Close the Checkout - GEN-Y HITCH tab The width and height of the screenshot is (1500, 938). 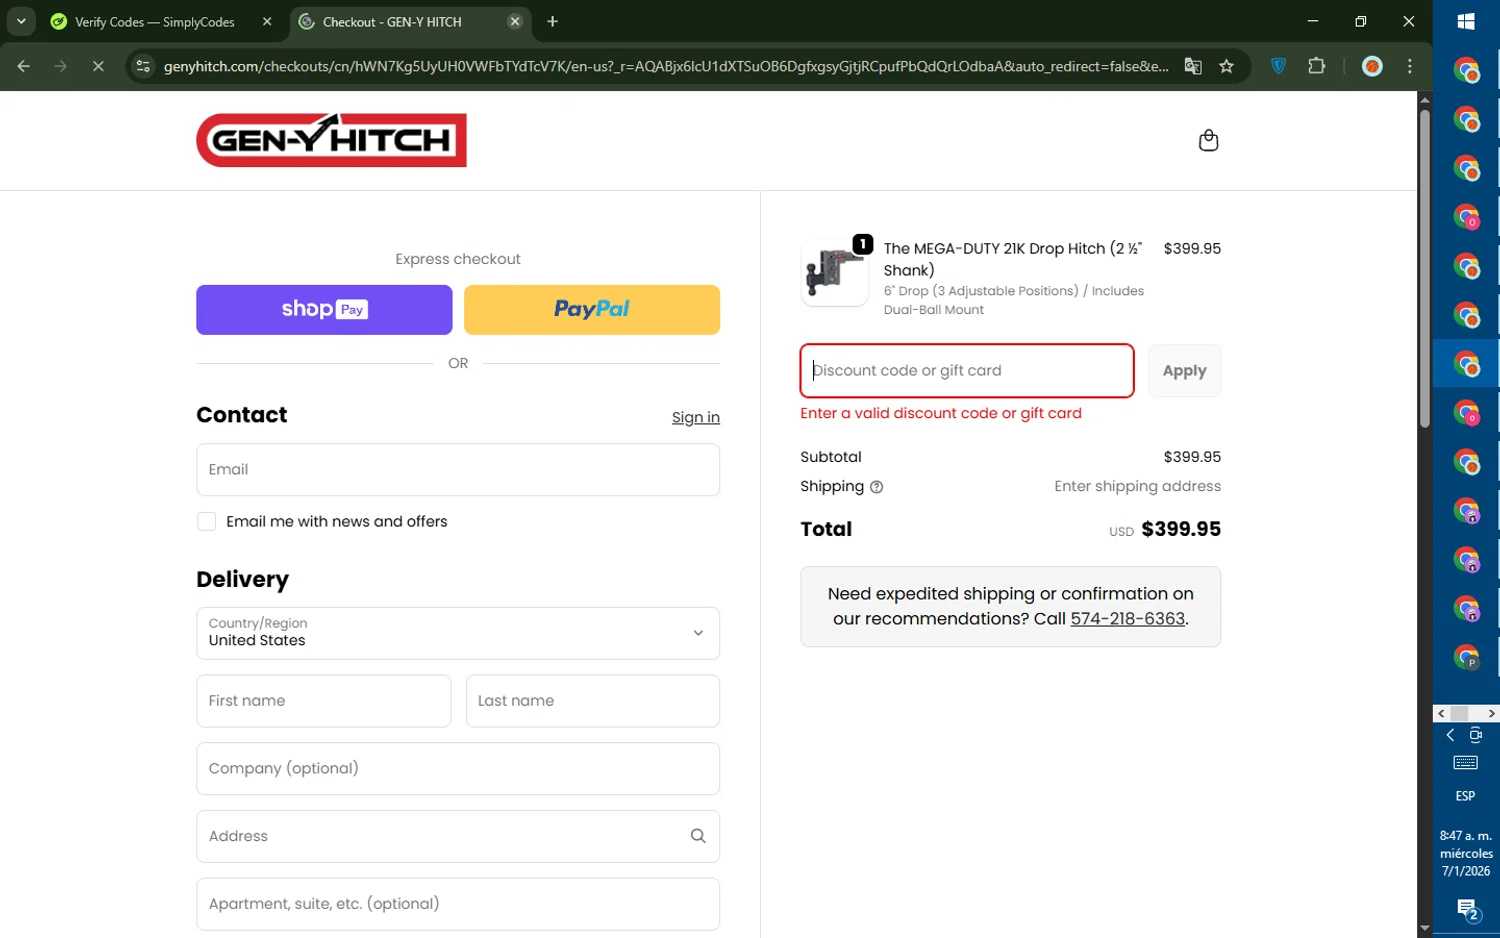(x=515, y=21)
